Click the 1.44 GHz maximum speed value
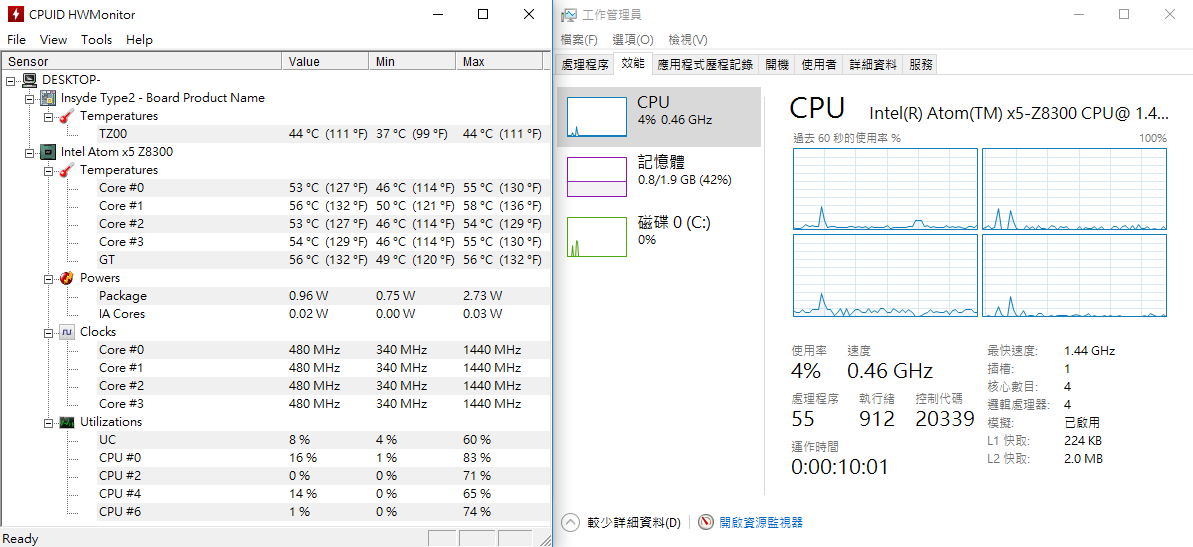1193x547 pixels. (x=1090, y=351)
